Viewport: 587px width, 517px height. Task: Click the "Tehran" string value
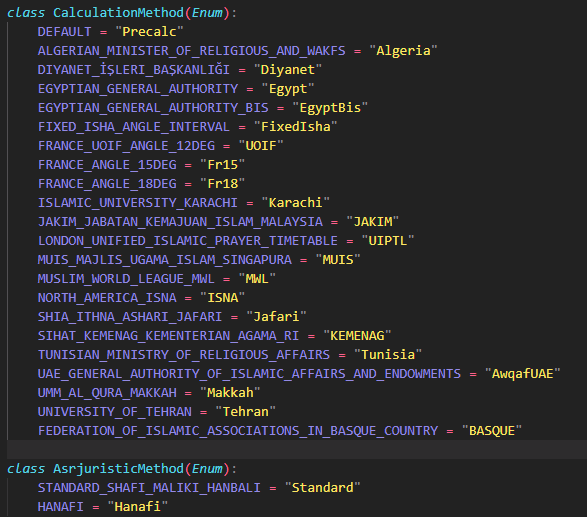tap(245, 412)
